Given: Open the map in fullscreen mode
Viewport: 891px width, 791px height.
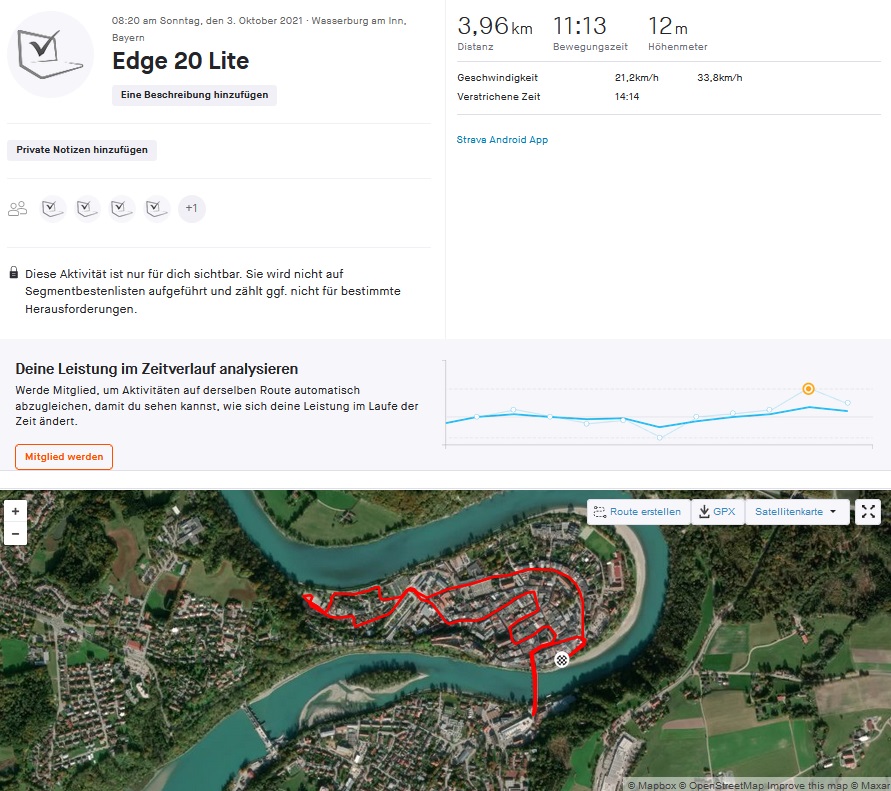Looking at the screenshot, I should click(x=868, y=512).
